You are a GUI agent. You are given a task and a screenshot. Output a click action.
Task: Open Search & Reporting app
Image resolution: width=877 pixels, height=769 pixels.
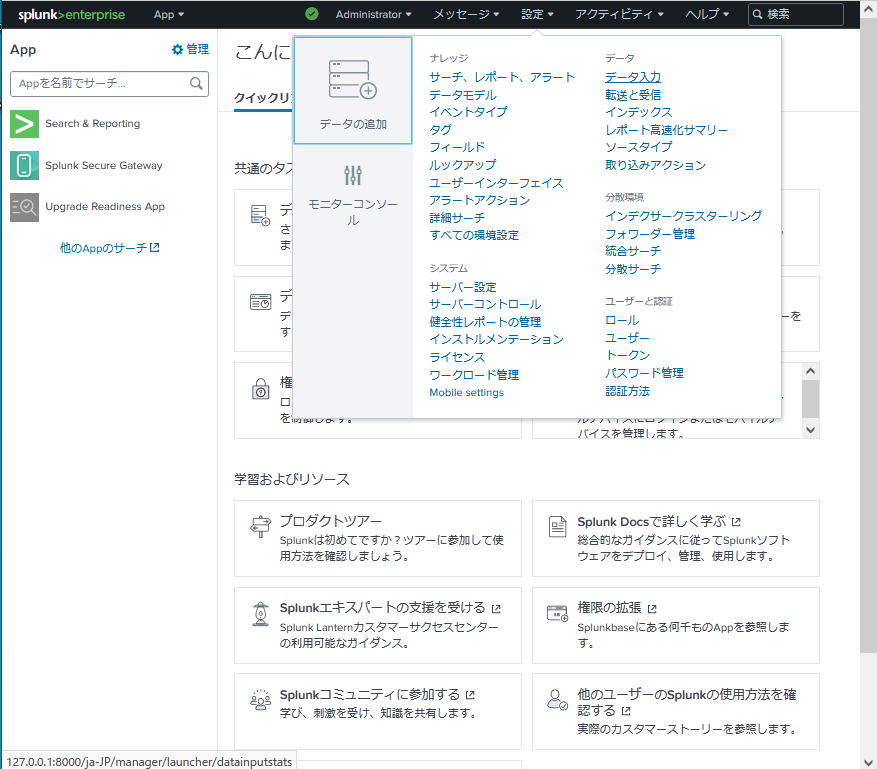point(92,124)
